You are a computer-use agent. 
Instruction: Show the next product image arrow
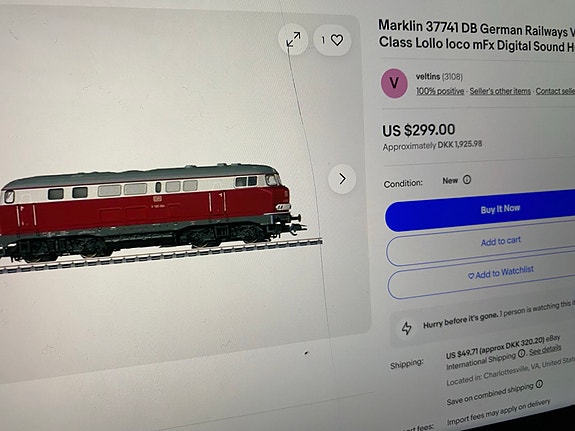pyautogui.click(x=342, y=179)
